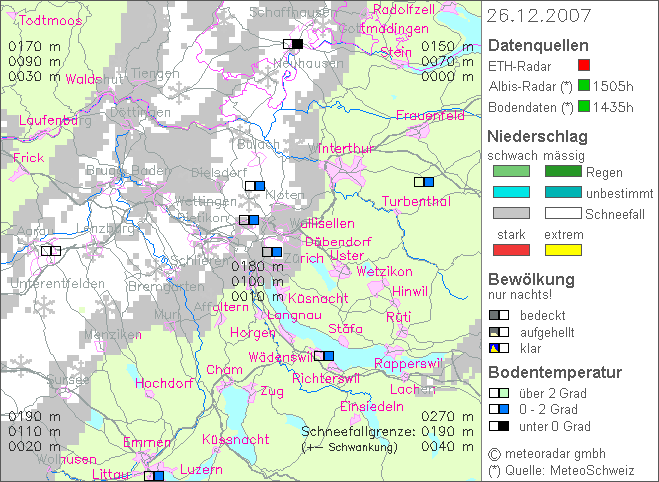The image size is (659, 482).
Task: Click the yellow extrem precipitation swatch
Action: pyautogui.click(x=563, y=250)
